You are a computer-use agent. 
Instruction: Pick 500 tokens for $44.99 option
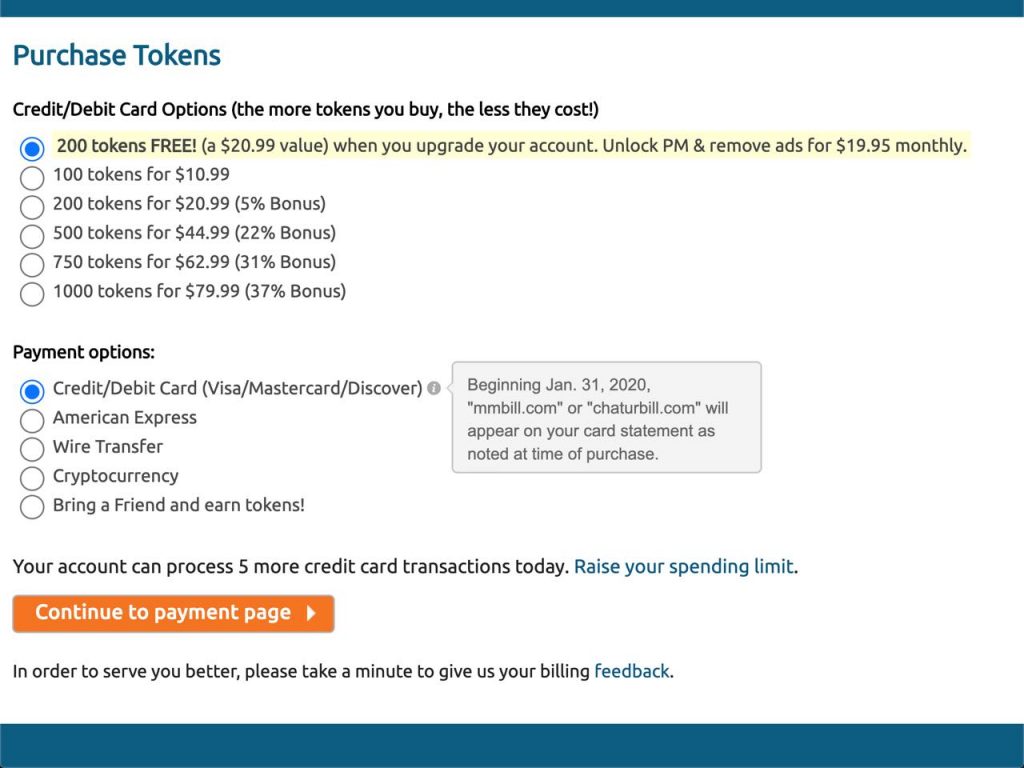pyautogui.click(x=32, y=235)
